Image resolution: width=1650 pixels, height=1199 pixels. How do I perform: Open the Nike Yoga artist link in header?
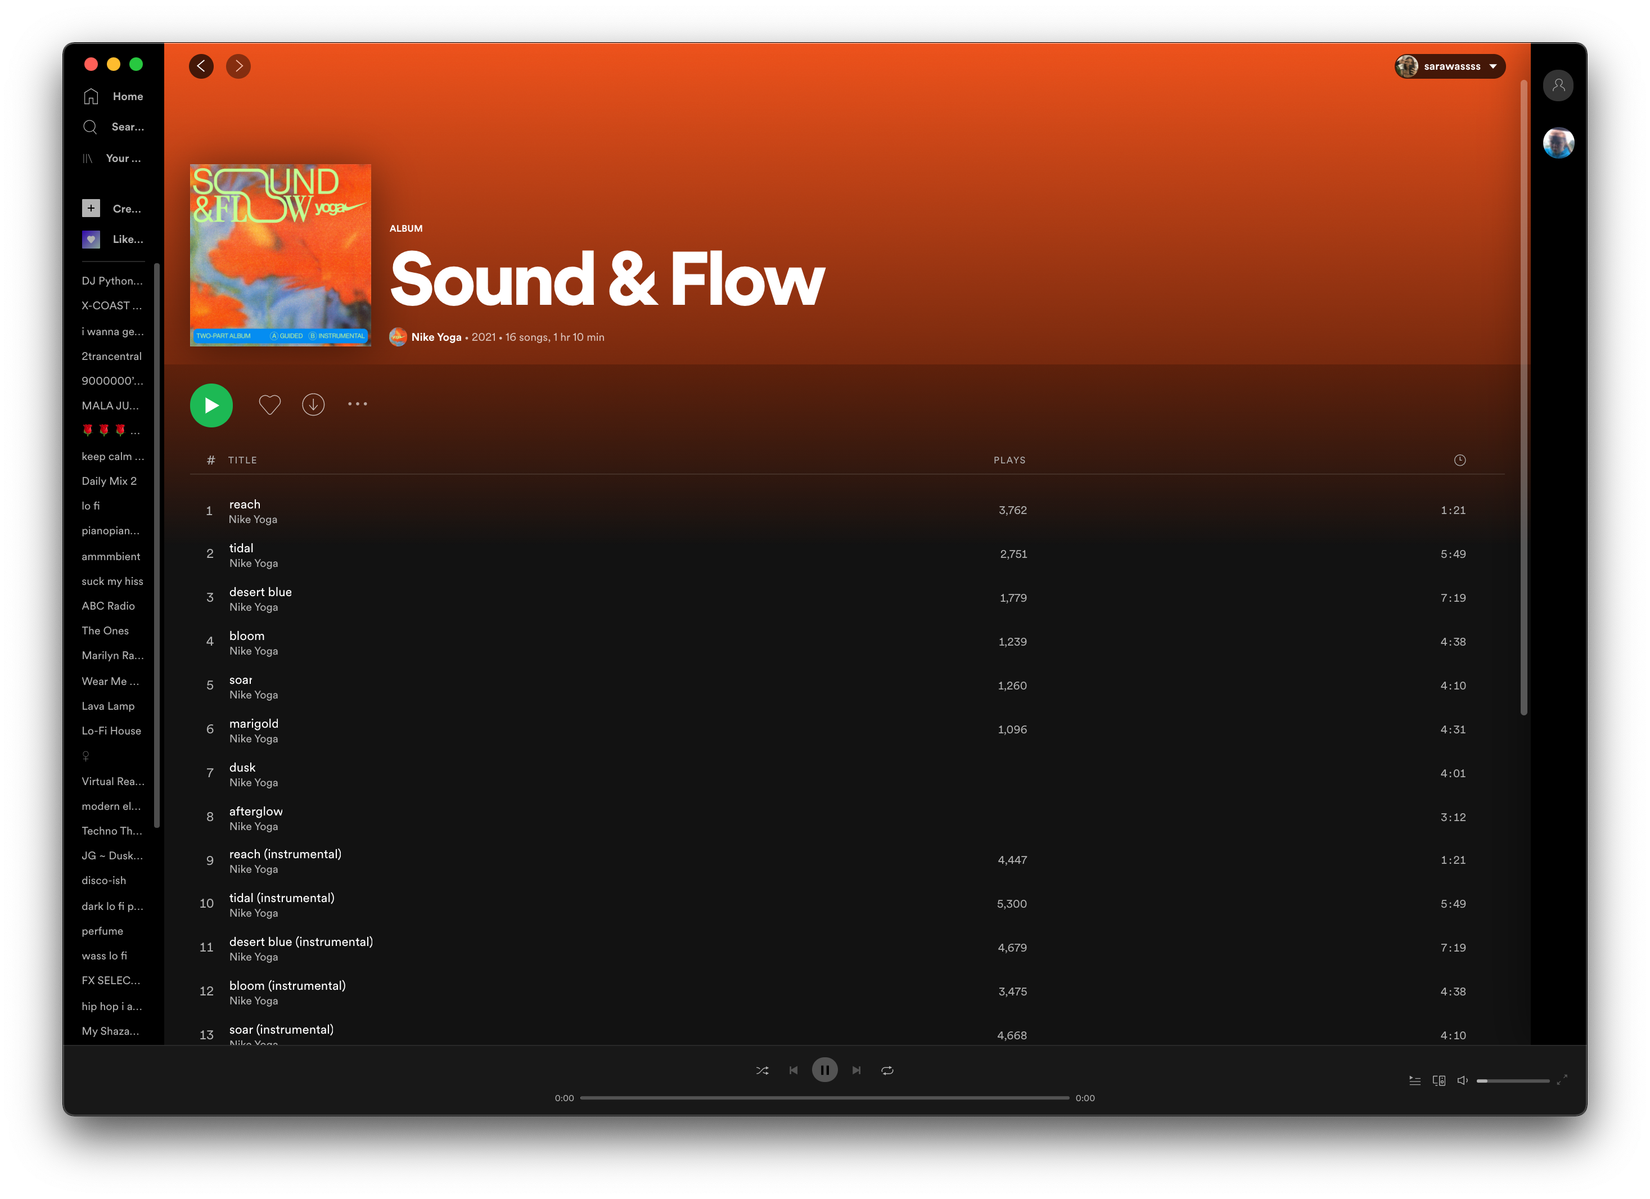(436, 337)
